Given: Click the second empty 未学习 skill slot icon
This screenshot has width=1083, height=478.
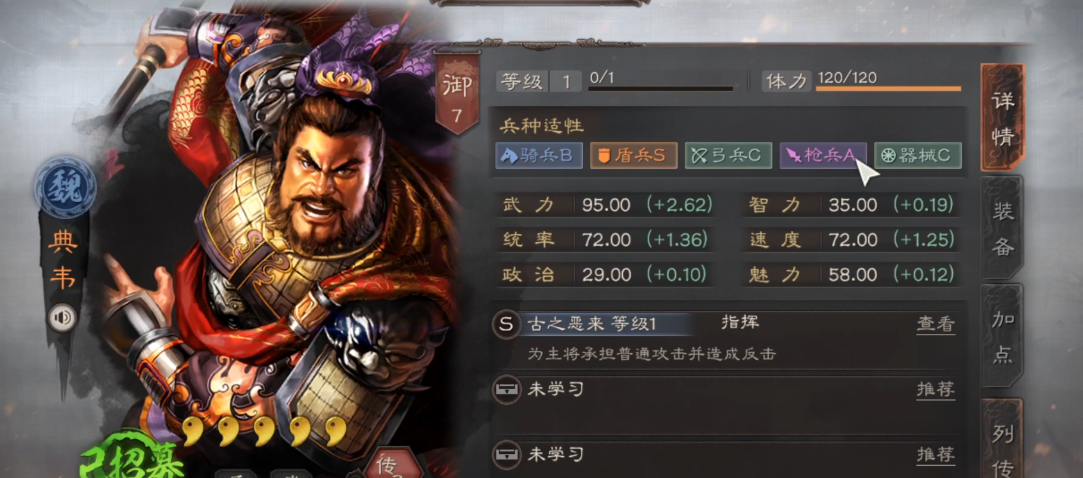Looking at the screenshot, I should click(x=506, y=455).
